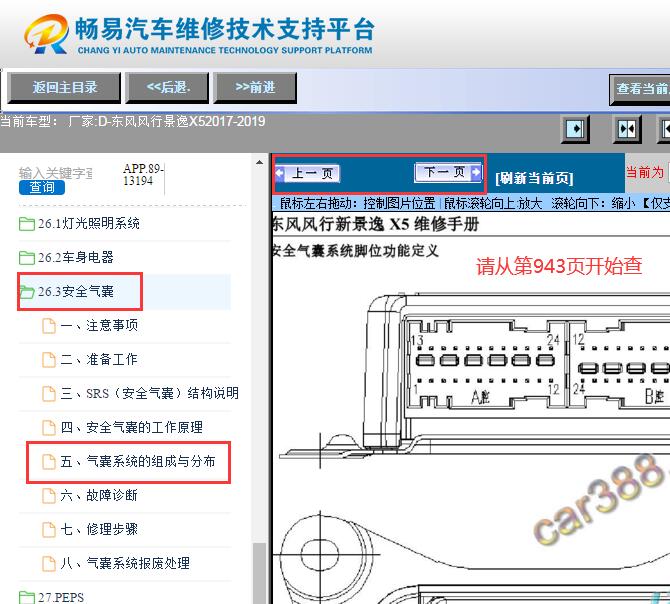This screenshot has width=670, height=604.
Task: Click the 查看当前 button at top right
Action: (x=640, y=89)
